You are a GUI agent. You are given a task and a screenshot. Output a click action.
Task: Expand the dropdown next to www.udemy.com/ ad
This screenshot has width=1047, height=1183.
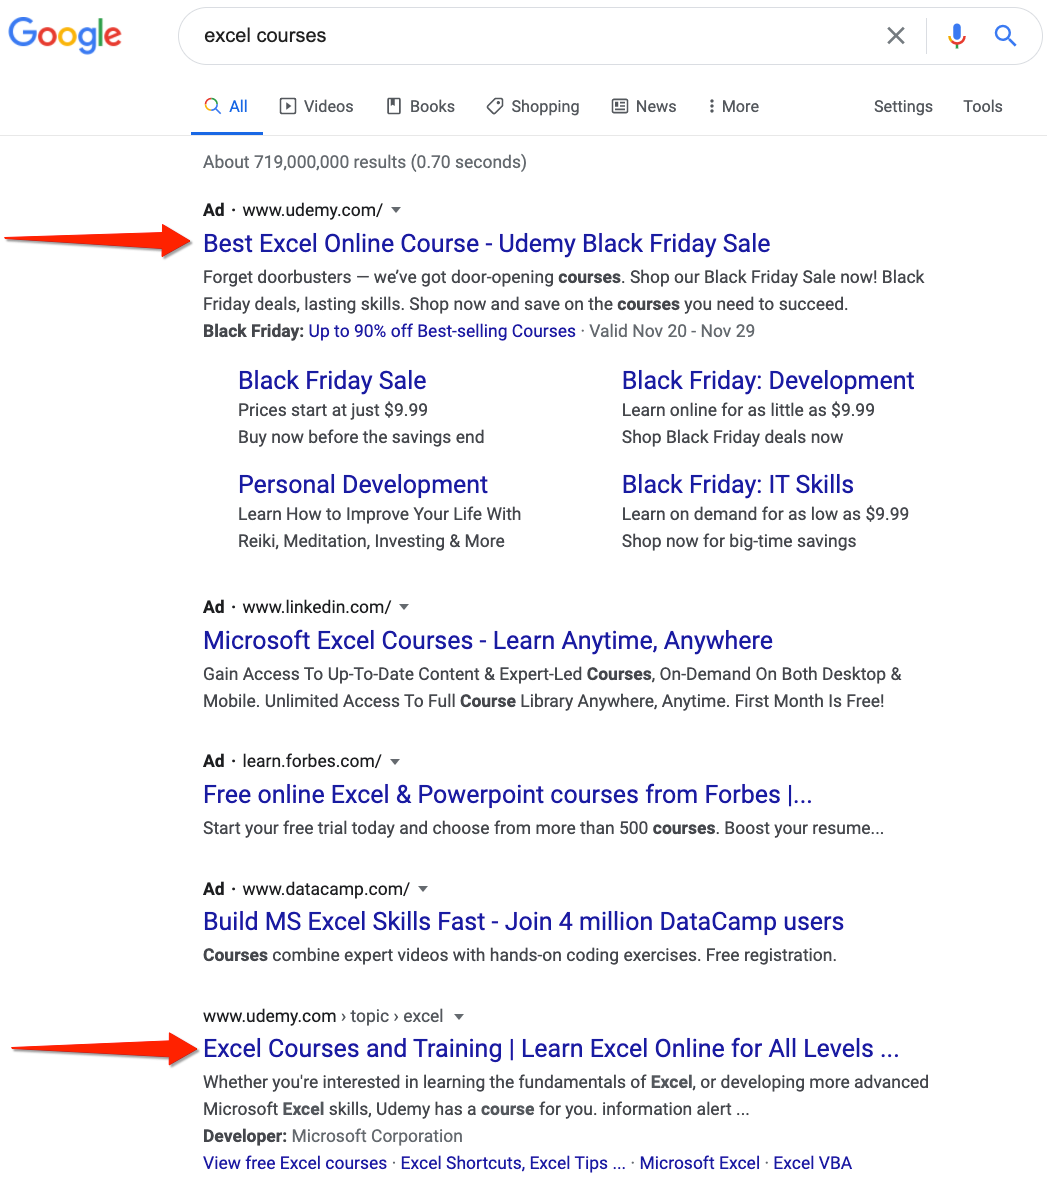396,210
